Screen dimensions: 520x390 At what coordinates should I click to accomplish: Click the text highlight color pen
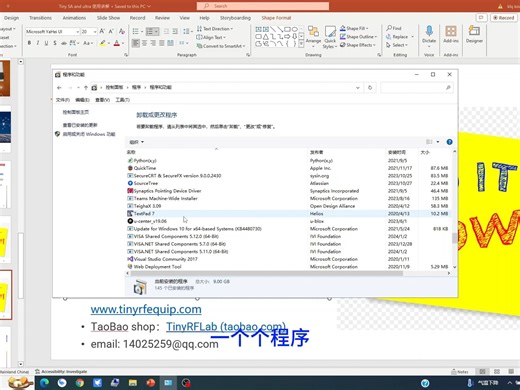pos(103,43)
